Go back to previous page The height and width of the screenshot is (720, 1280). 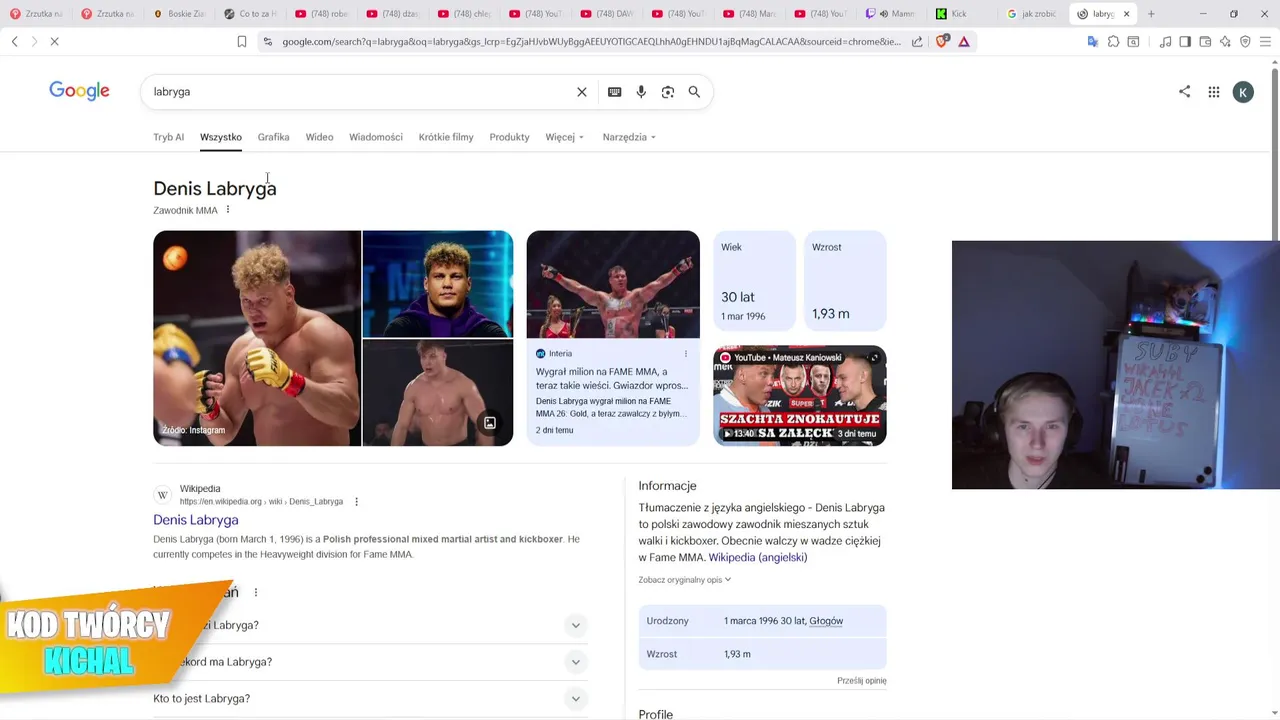14,41
